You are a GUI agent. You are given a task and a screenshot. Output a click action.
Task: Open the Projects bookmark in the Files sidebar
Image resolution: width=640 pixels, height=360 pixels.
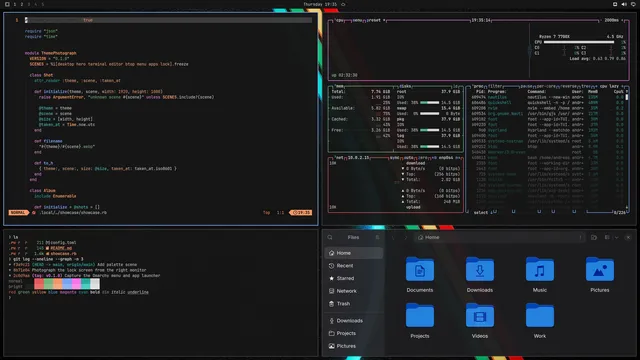(353, 333)
